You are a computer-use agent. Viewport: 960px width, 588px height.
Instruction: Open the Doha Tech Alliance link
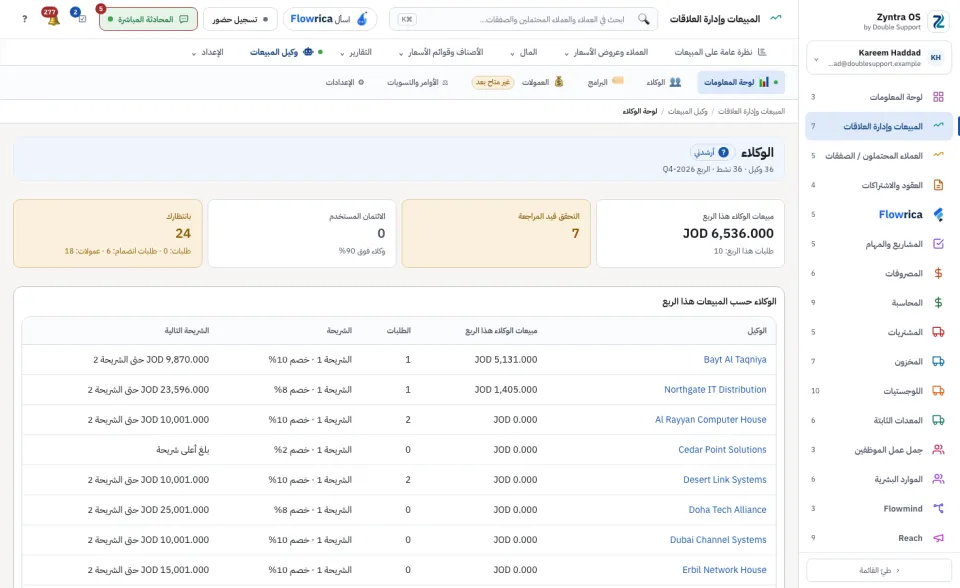click(727, 510)
